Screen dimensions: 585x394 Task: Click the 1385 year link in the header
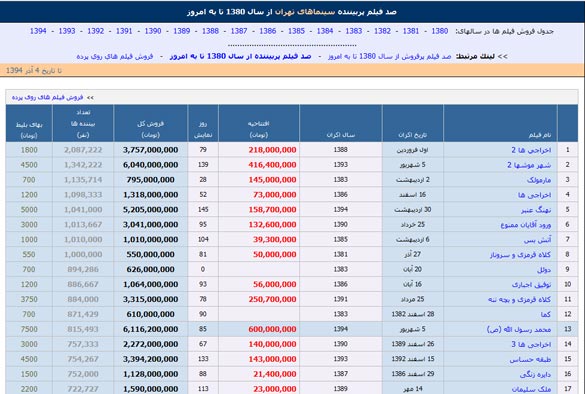296,31
